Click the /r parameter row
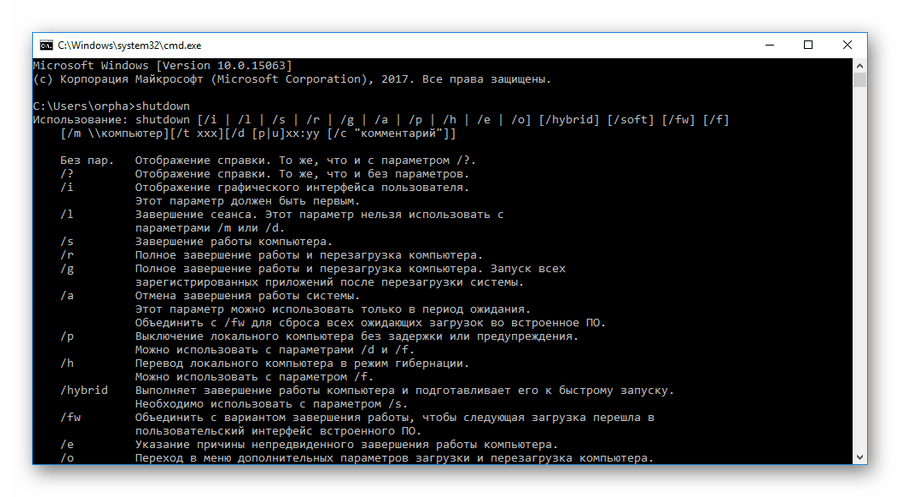The width and height of the screenshot is (900, 497). tap(67, 255)
